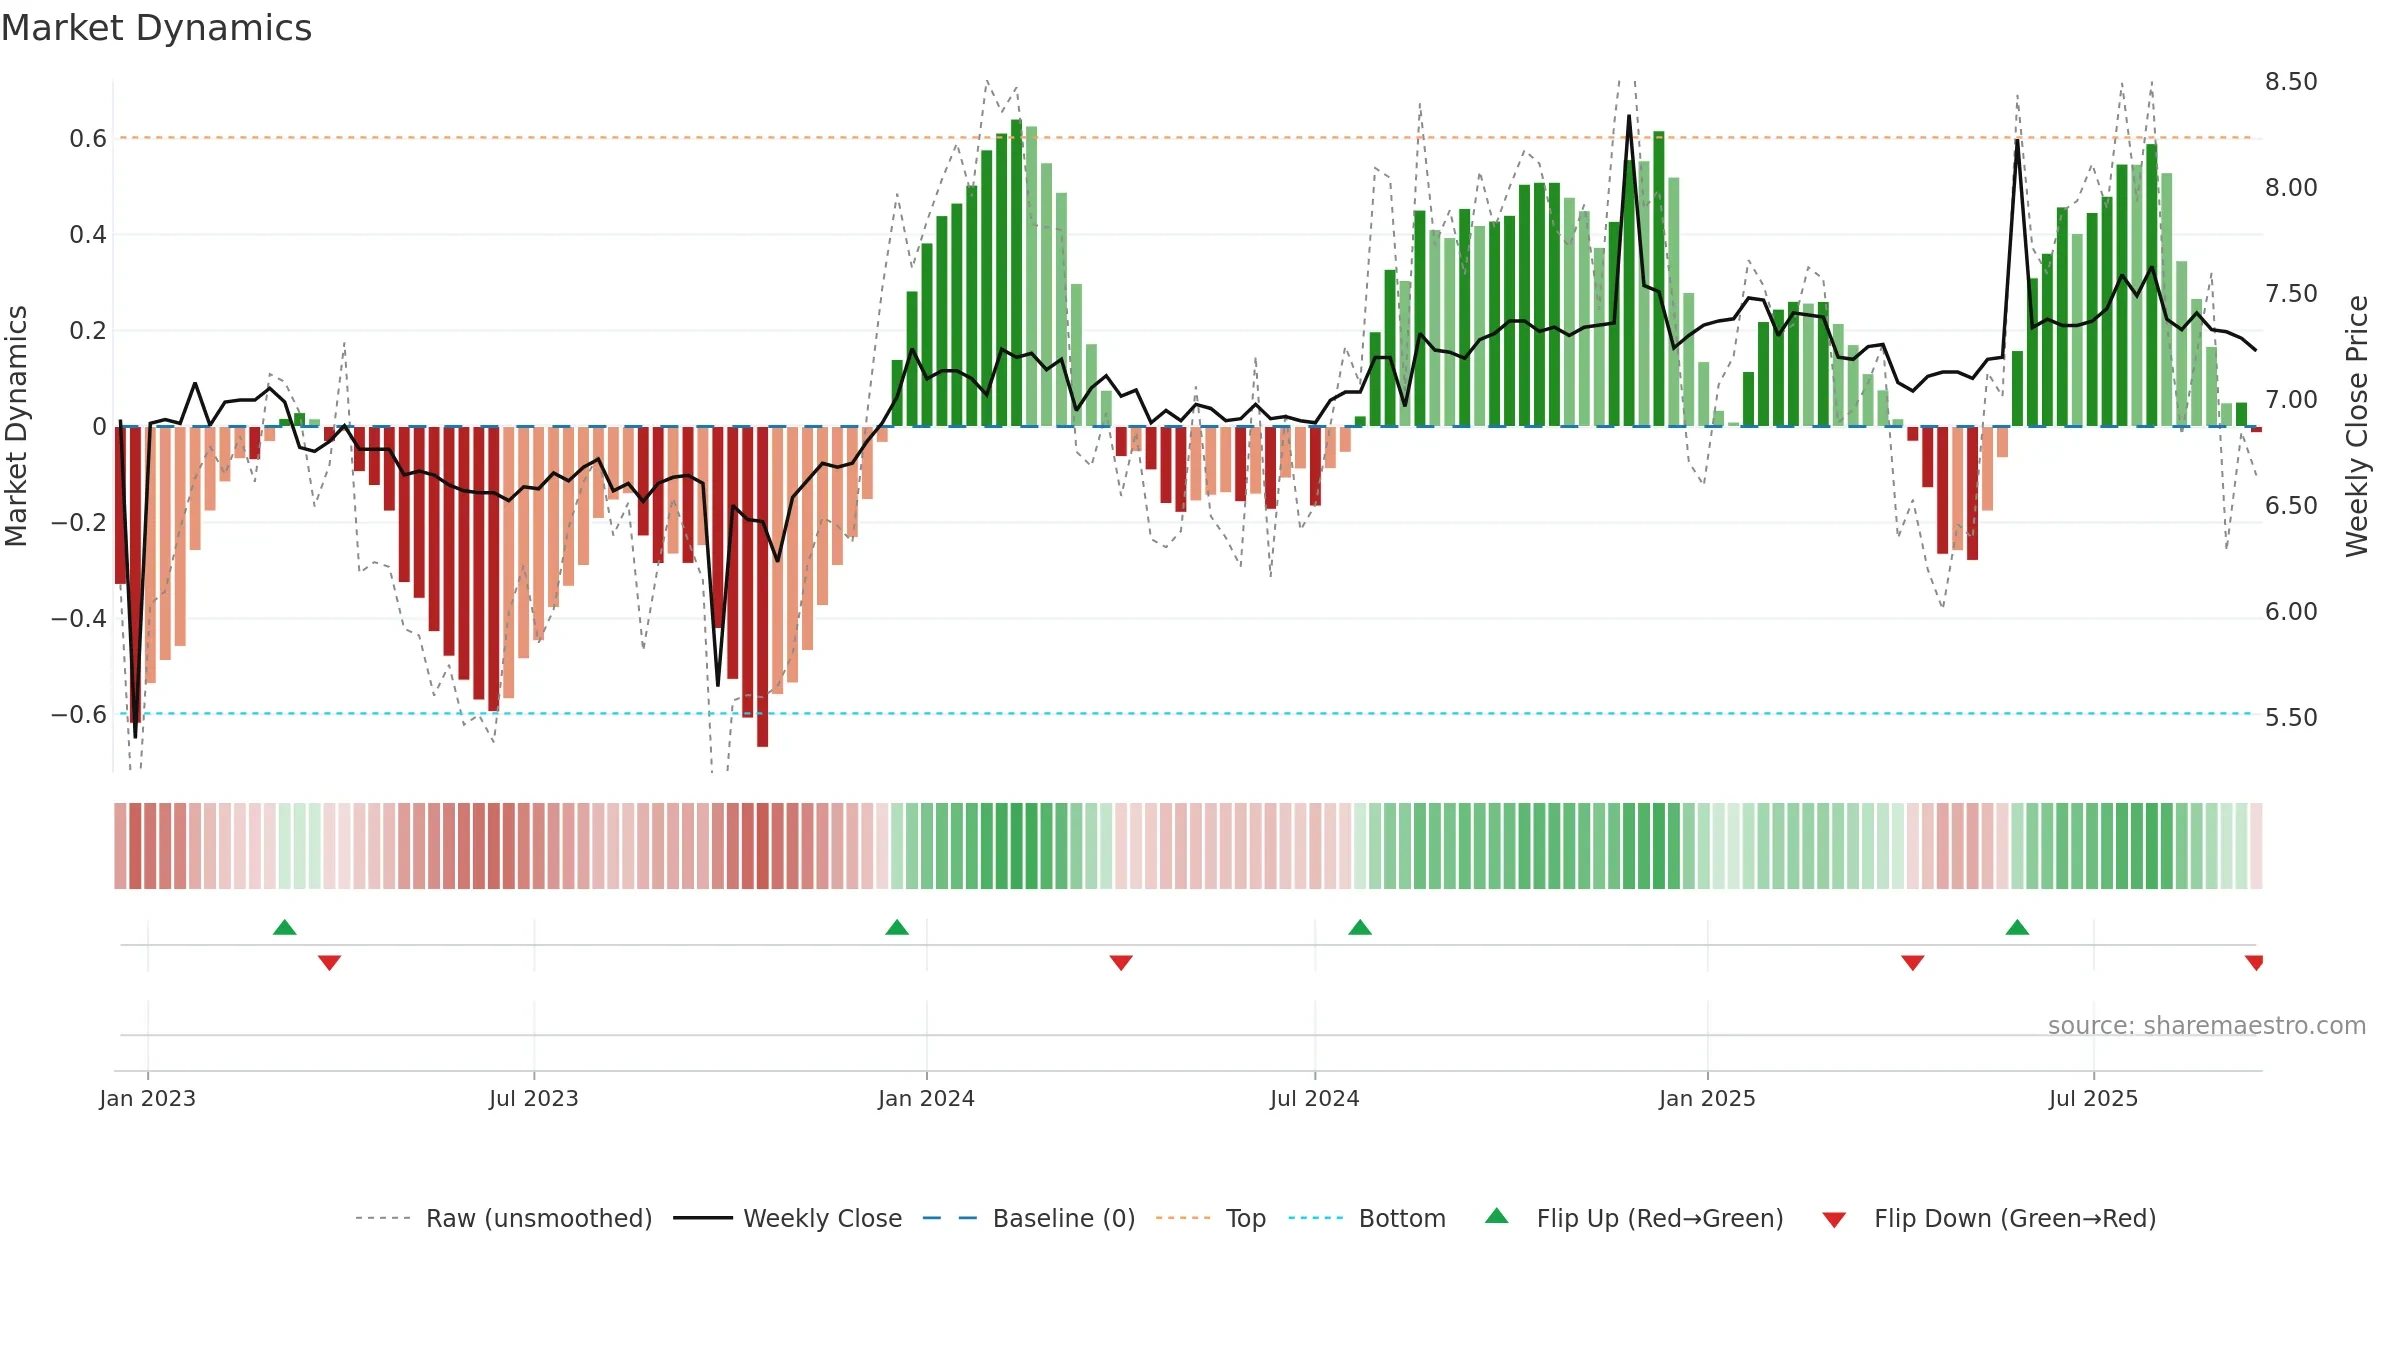The width and height of the screenshot is (2400, 1350).
Task: Click the 6.50 price axis value
Action: point(2291,506)
